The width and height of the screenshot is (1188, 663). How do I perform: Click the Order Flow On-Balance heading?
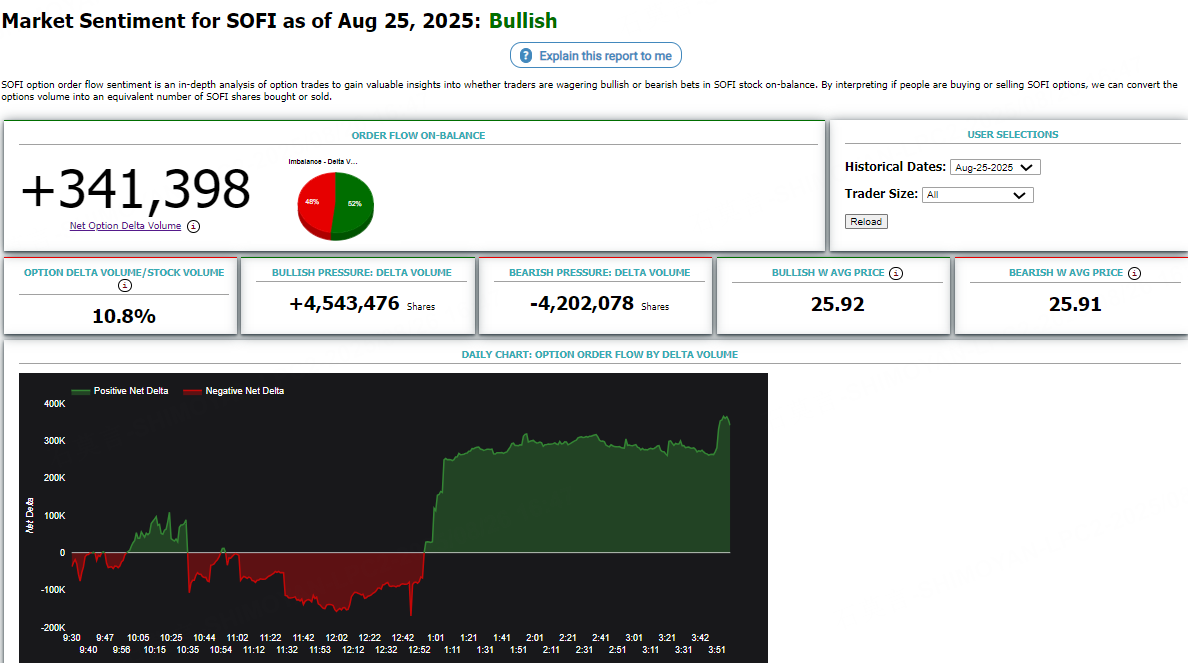tap(418, 136)
